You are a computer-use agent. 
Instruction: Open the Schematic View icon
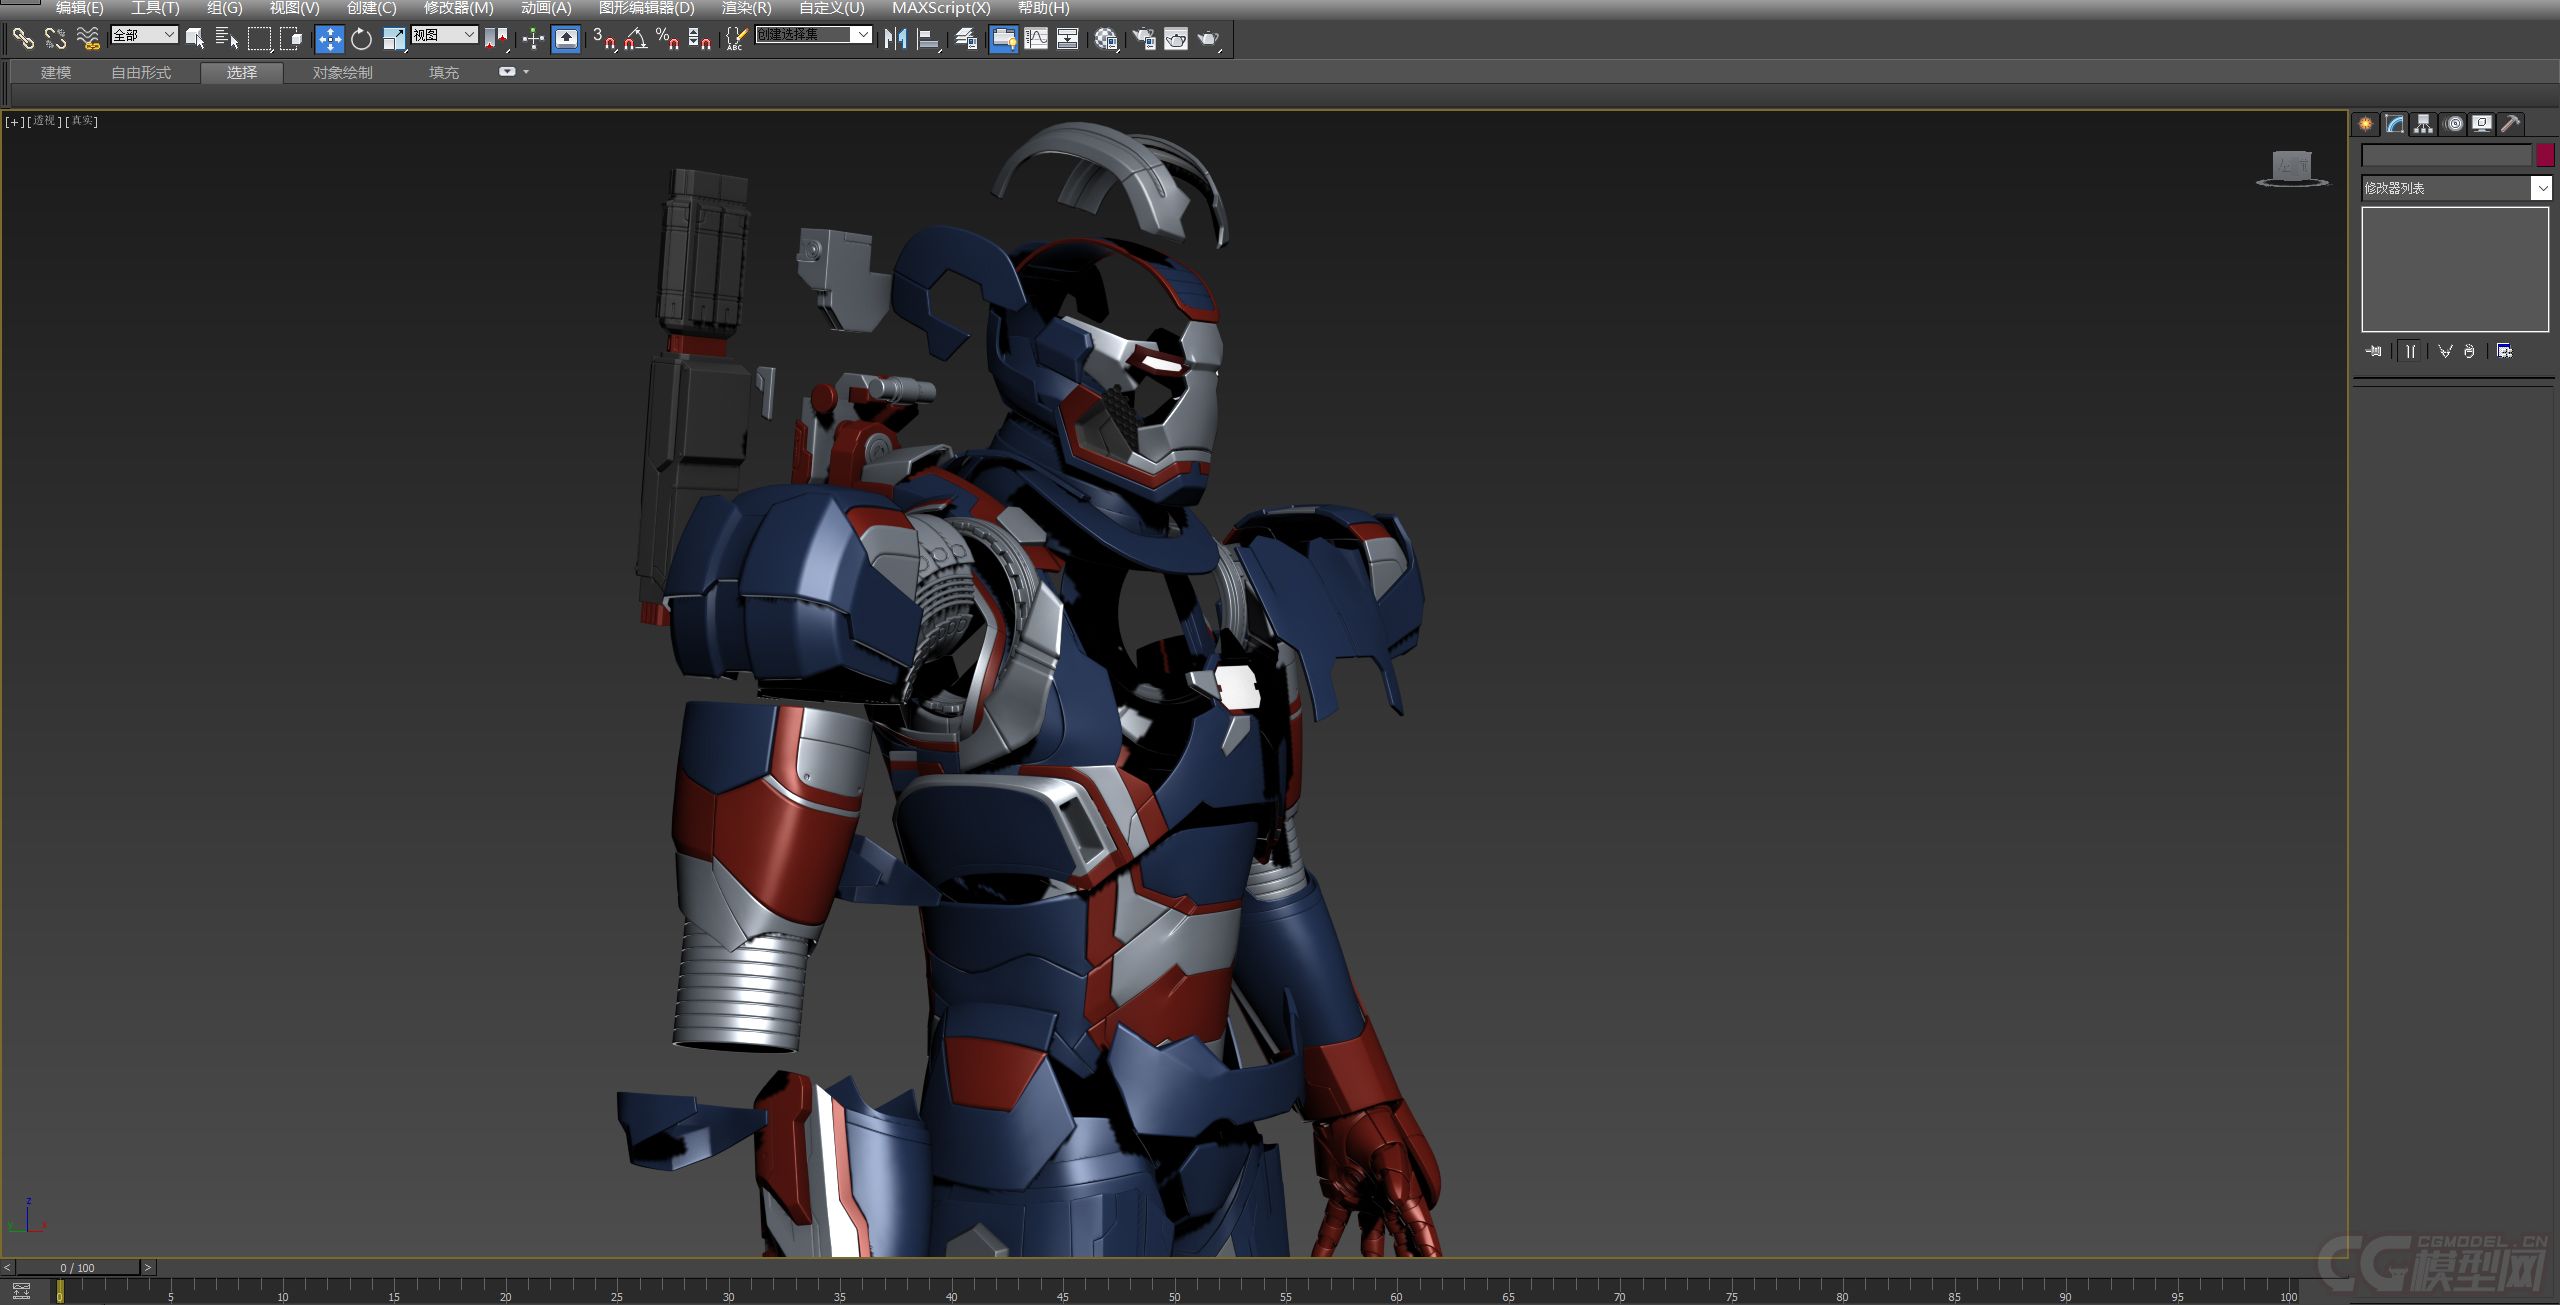point(1068,39)
